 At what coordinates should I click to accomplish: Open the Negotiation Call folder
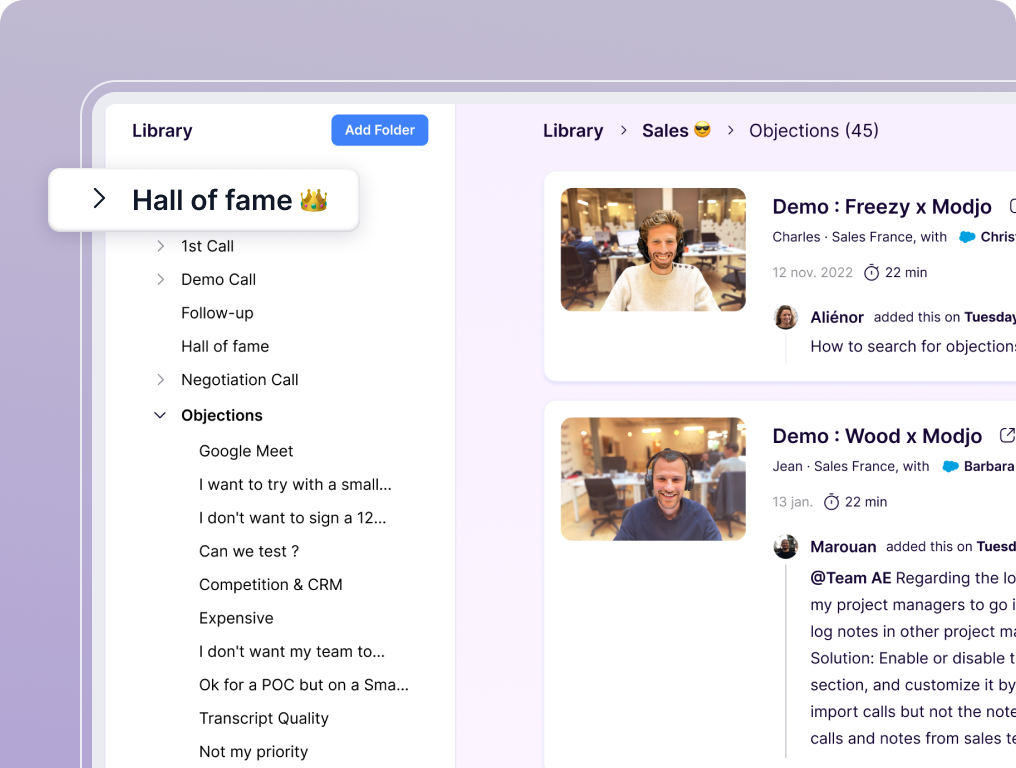point(240,380)
